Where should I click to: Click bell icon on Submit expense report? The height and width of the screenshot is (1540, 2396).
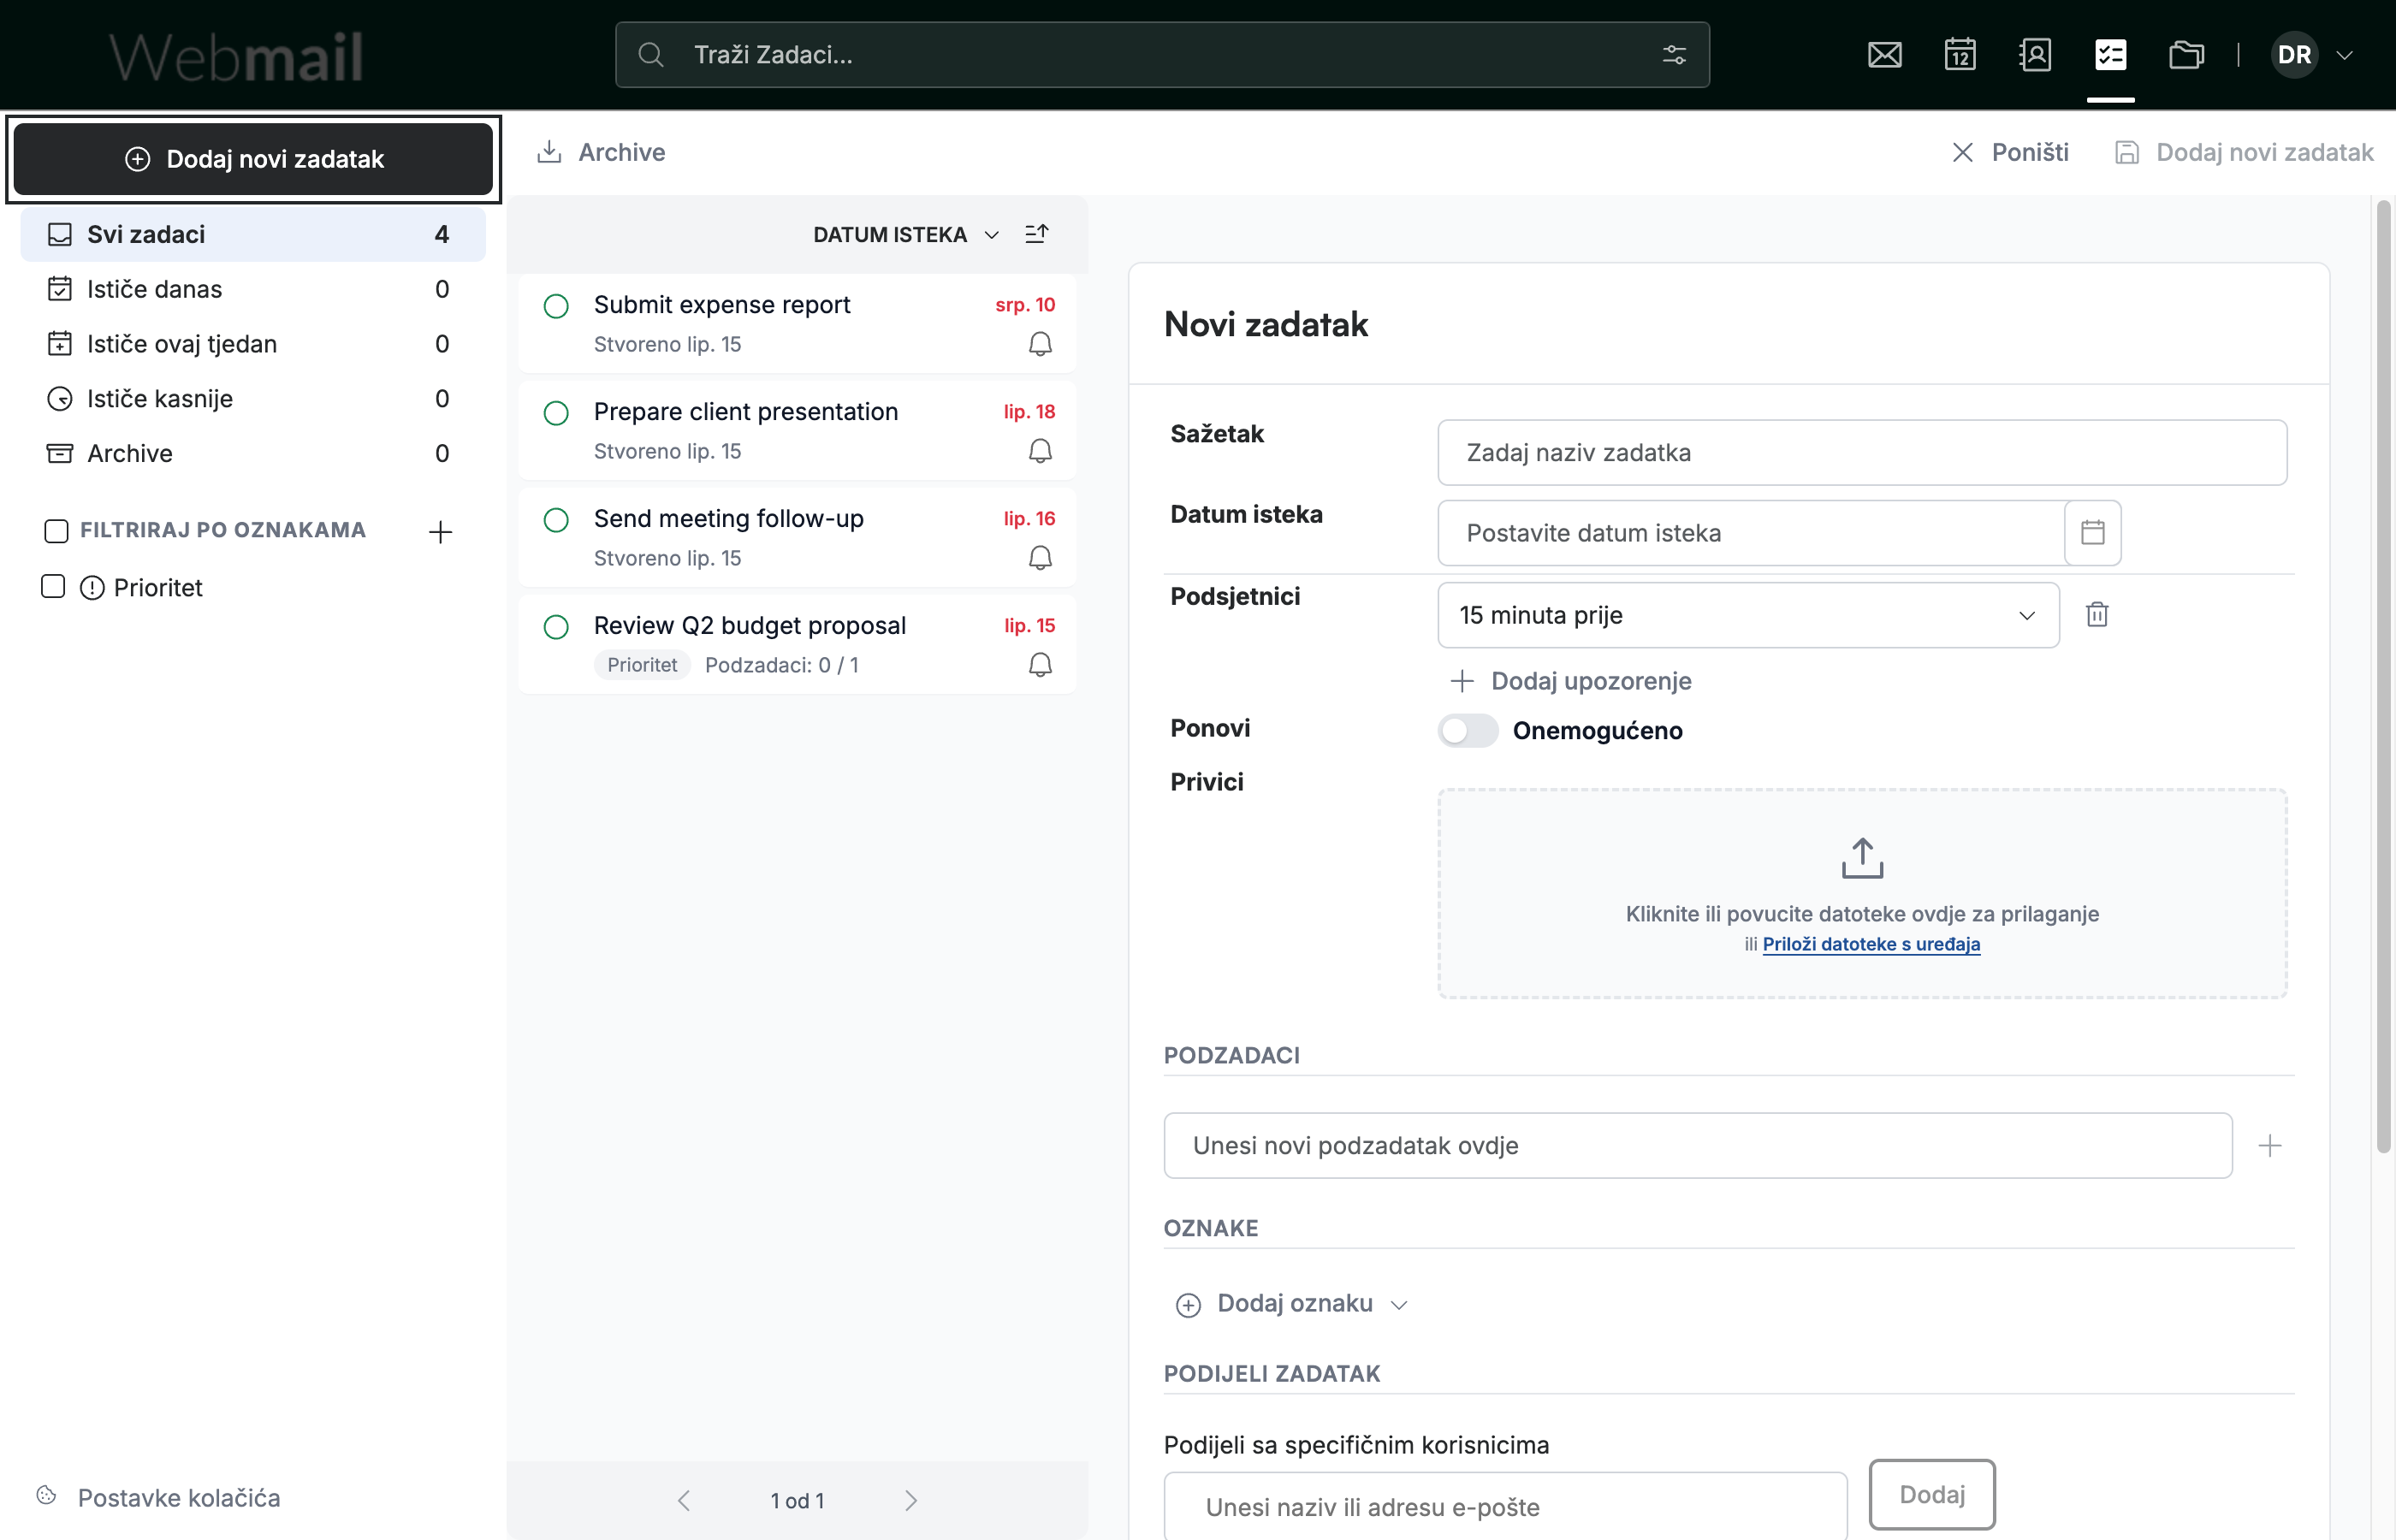[1040, 344]
